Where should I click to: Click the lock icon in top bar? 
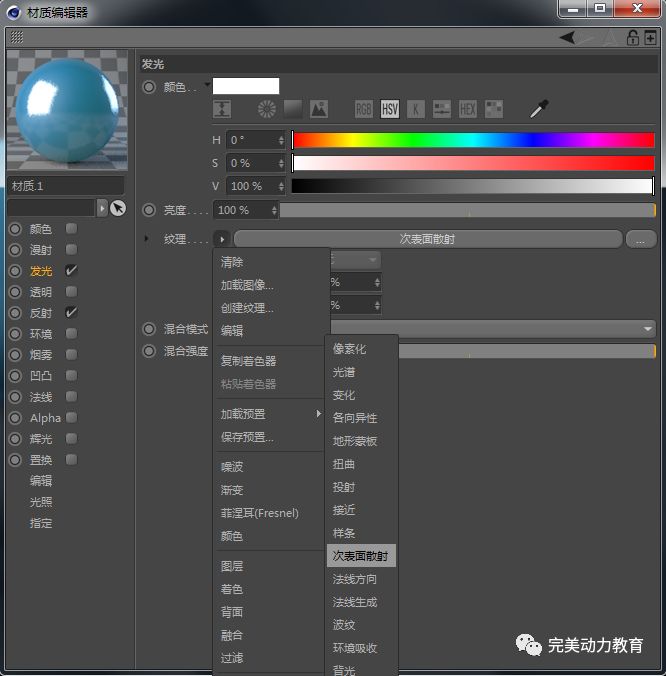coord(632,38)
